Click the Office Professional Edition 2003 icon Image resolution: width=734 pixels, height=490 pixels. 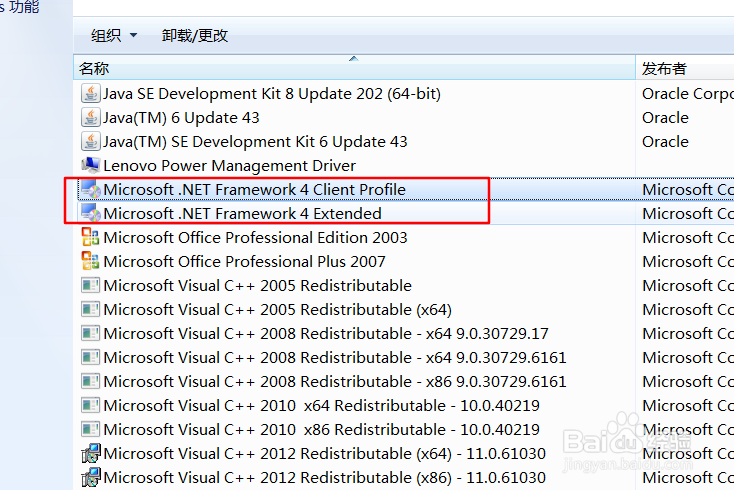91,238
